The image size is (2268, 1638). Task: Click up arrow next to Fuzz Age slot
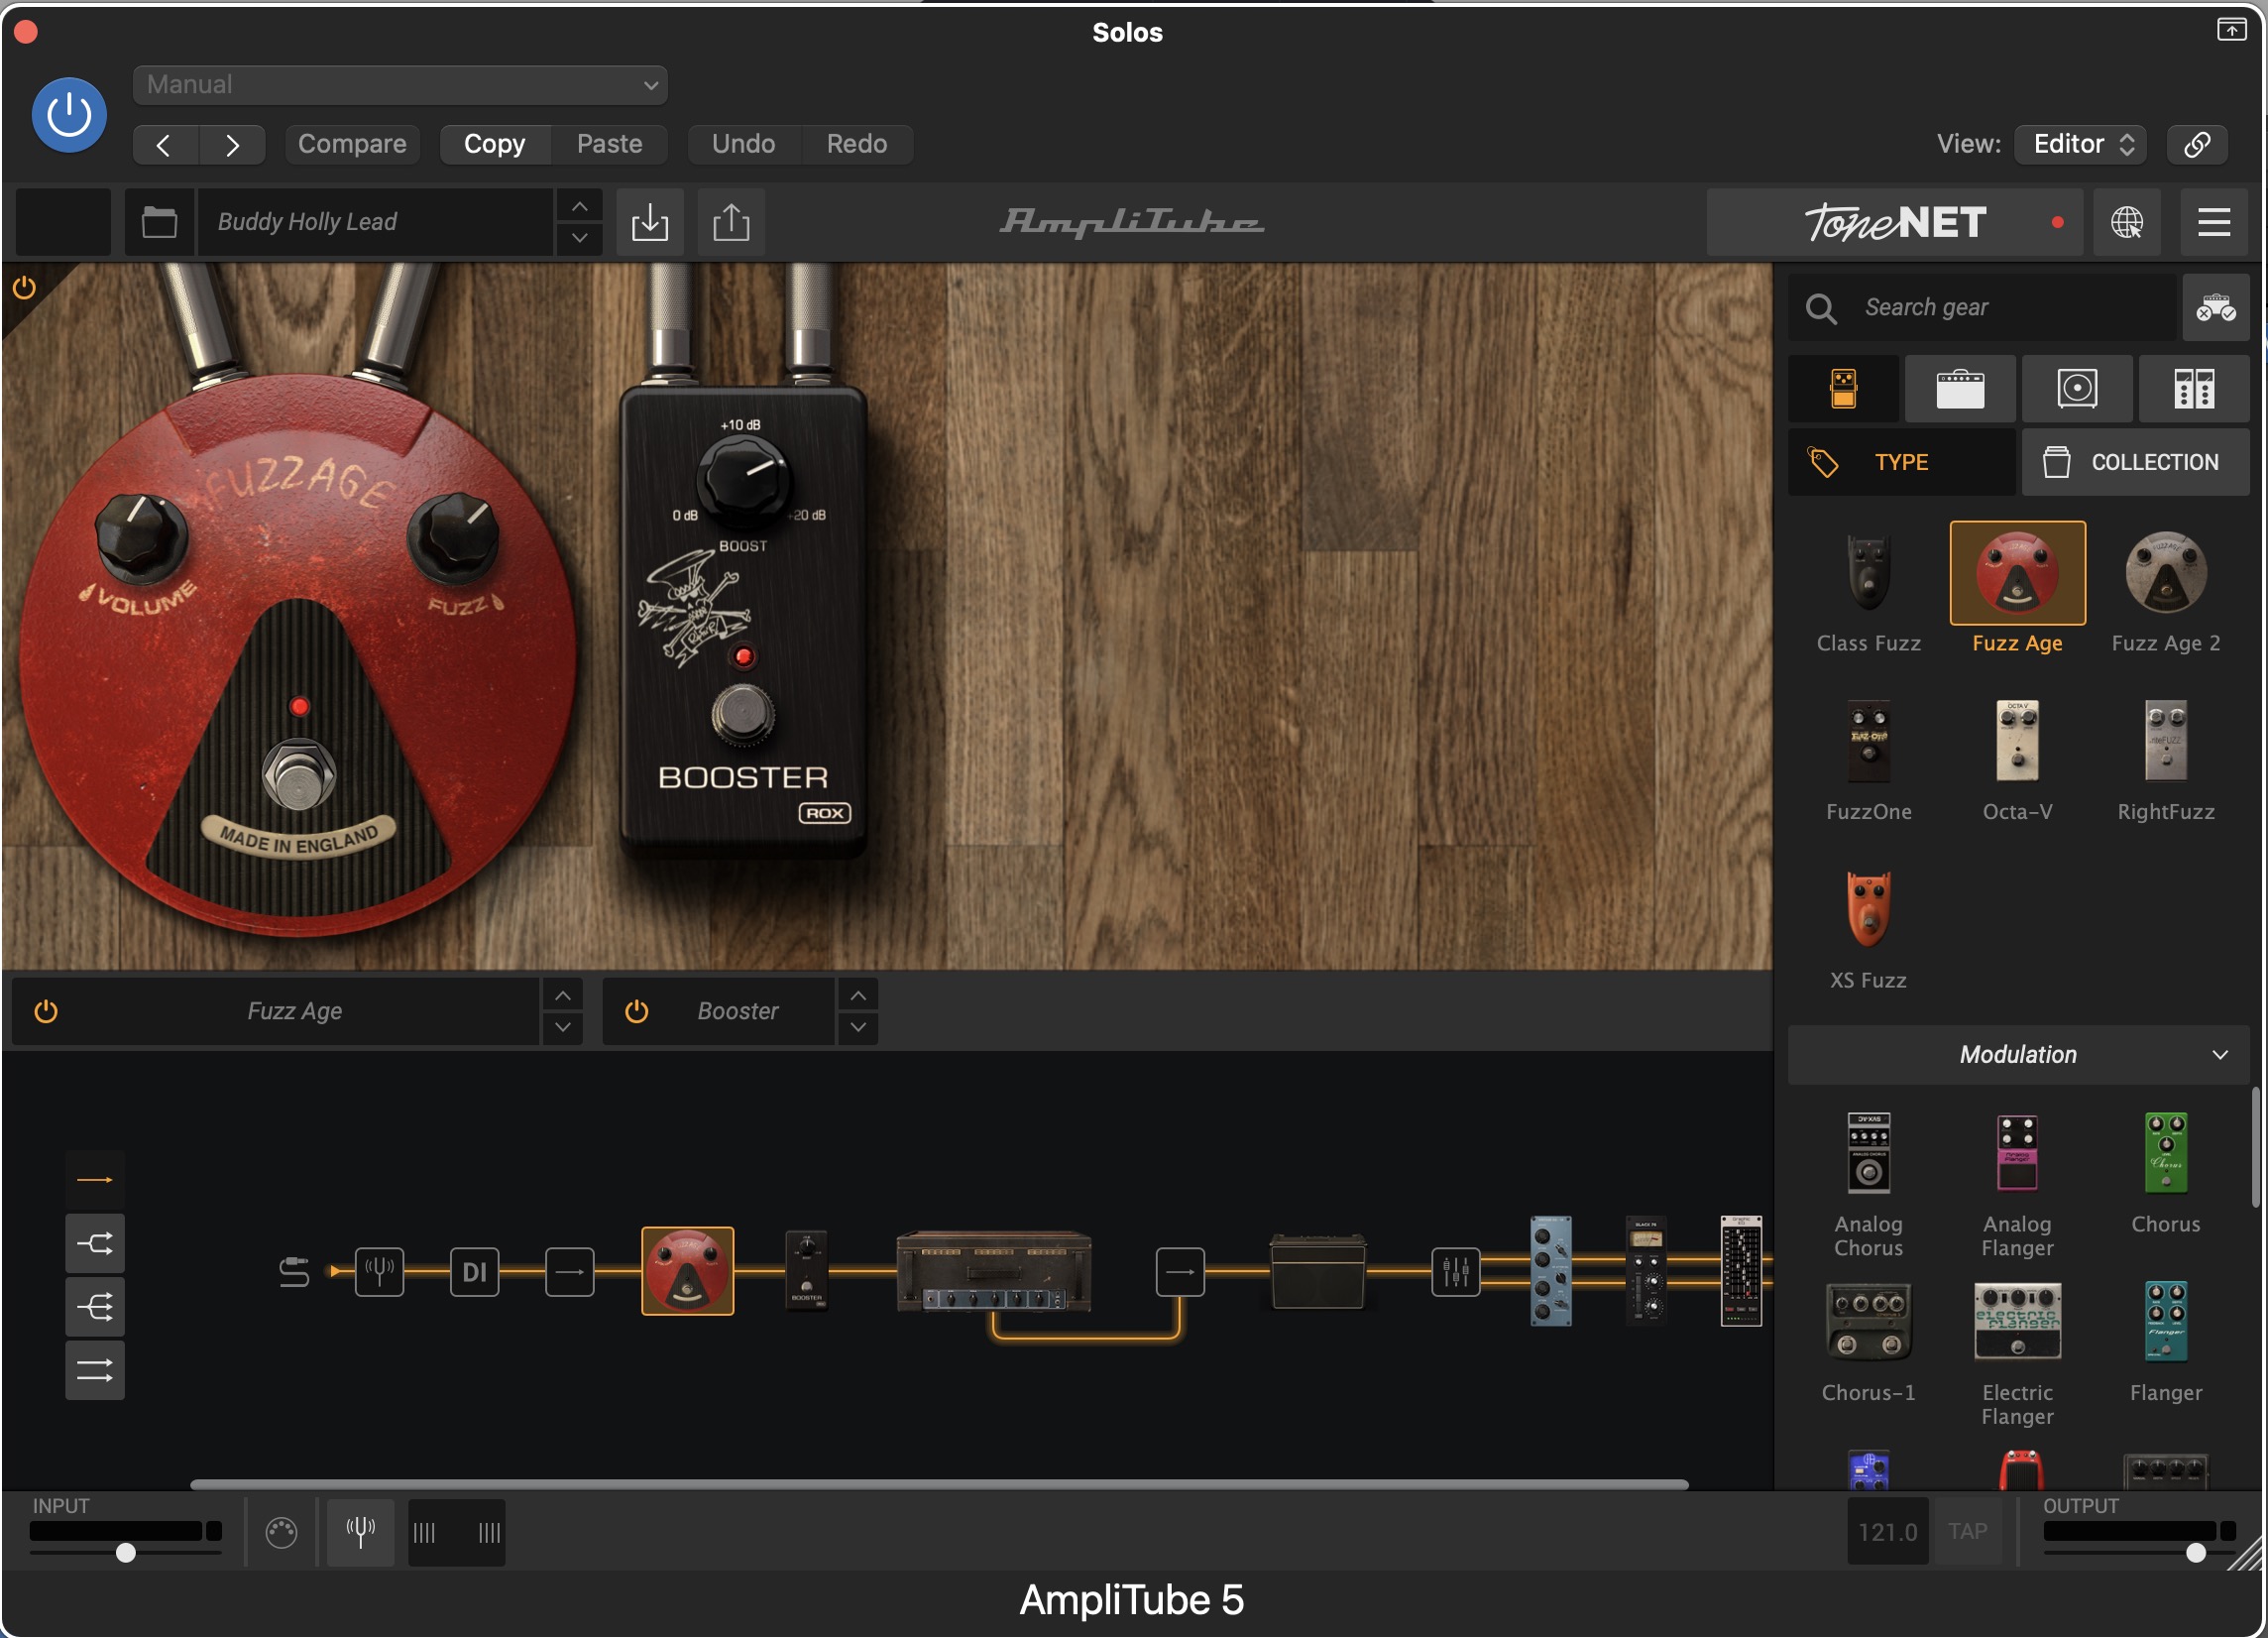[x=563, y=995]
